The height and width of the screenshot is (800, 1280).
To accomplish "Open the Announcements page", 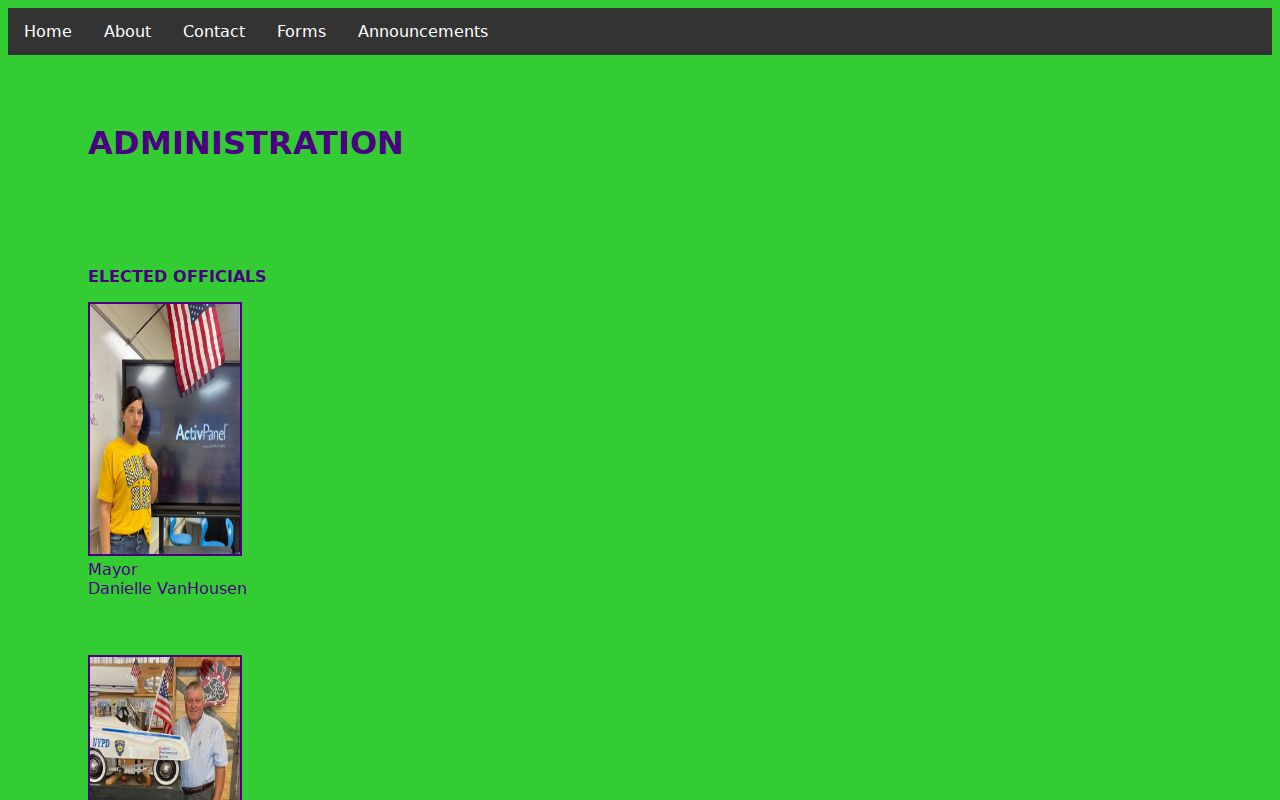I will (x=423, y=31).
